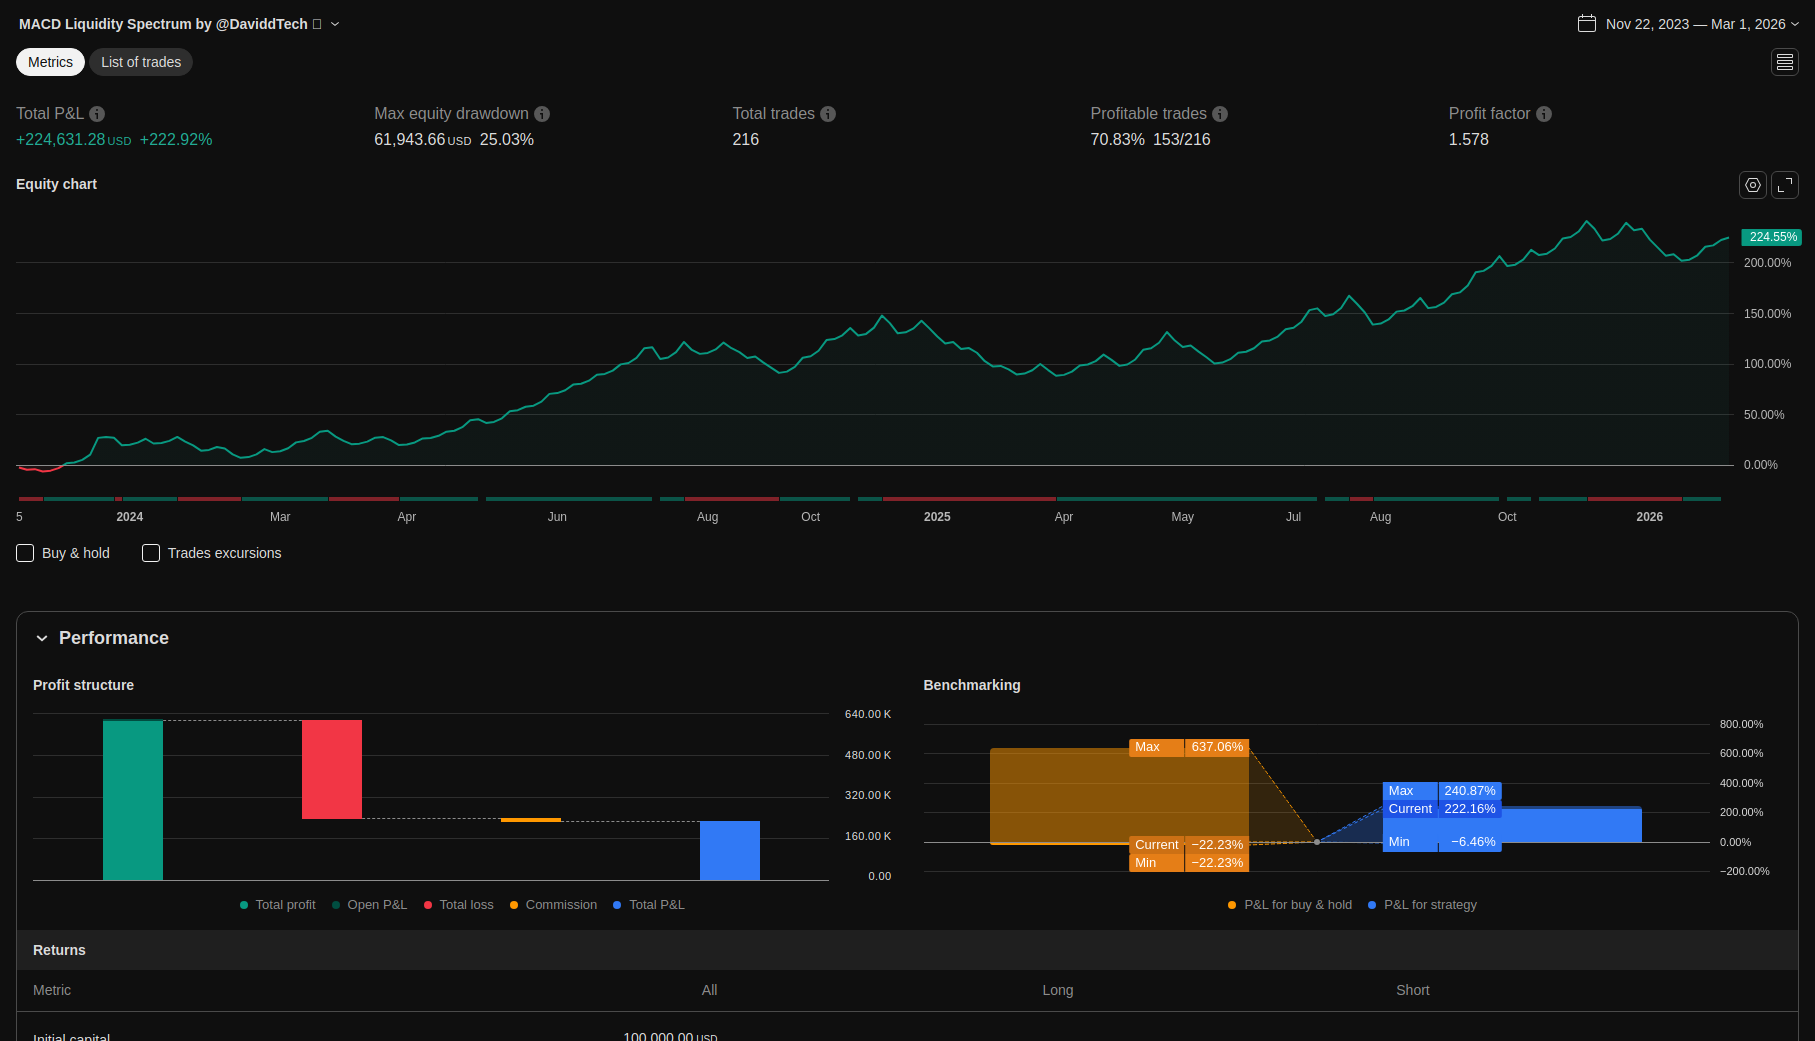
Task: Switch to the List of trades tab
Action: [141, 62]
